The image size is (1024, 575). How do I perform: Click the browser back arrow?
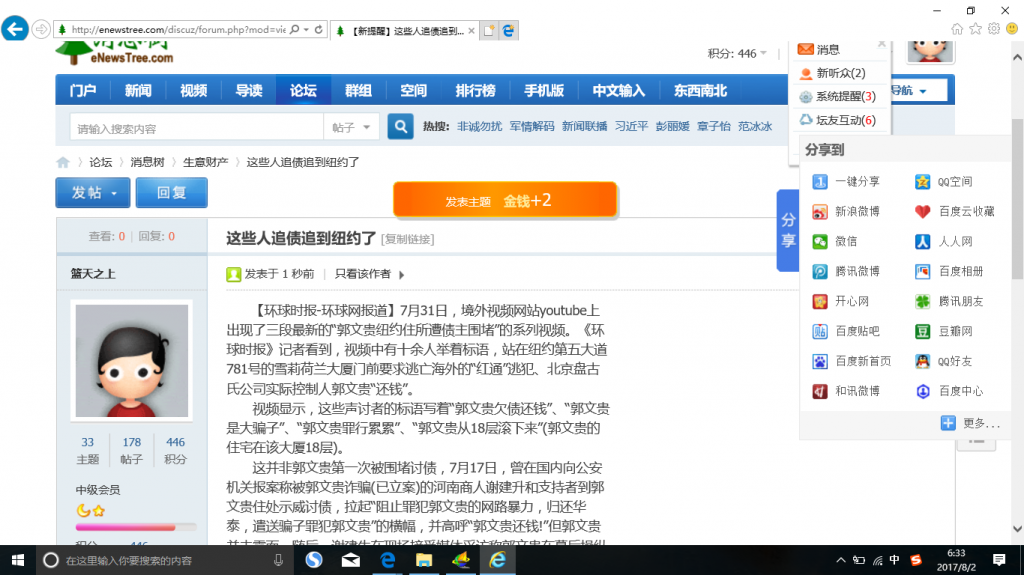coord(15,29)
